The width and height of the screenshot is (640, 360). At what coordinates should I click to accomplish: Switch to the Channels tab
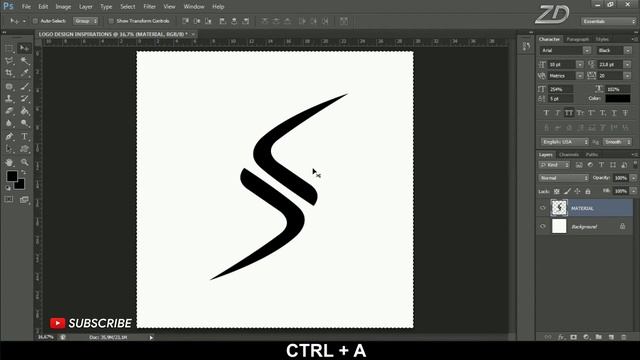pyautogui.click(x=569, y=155)
